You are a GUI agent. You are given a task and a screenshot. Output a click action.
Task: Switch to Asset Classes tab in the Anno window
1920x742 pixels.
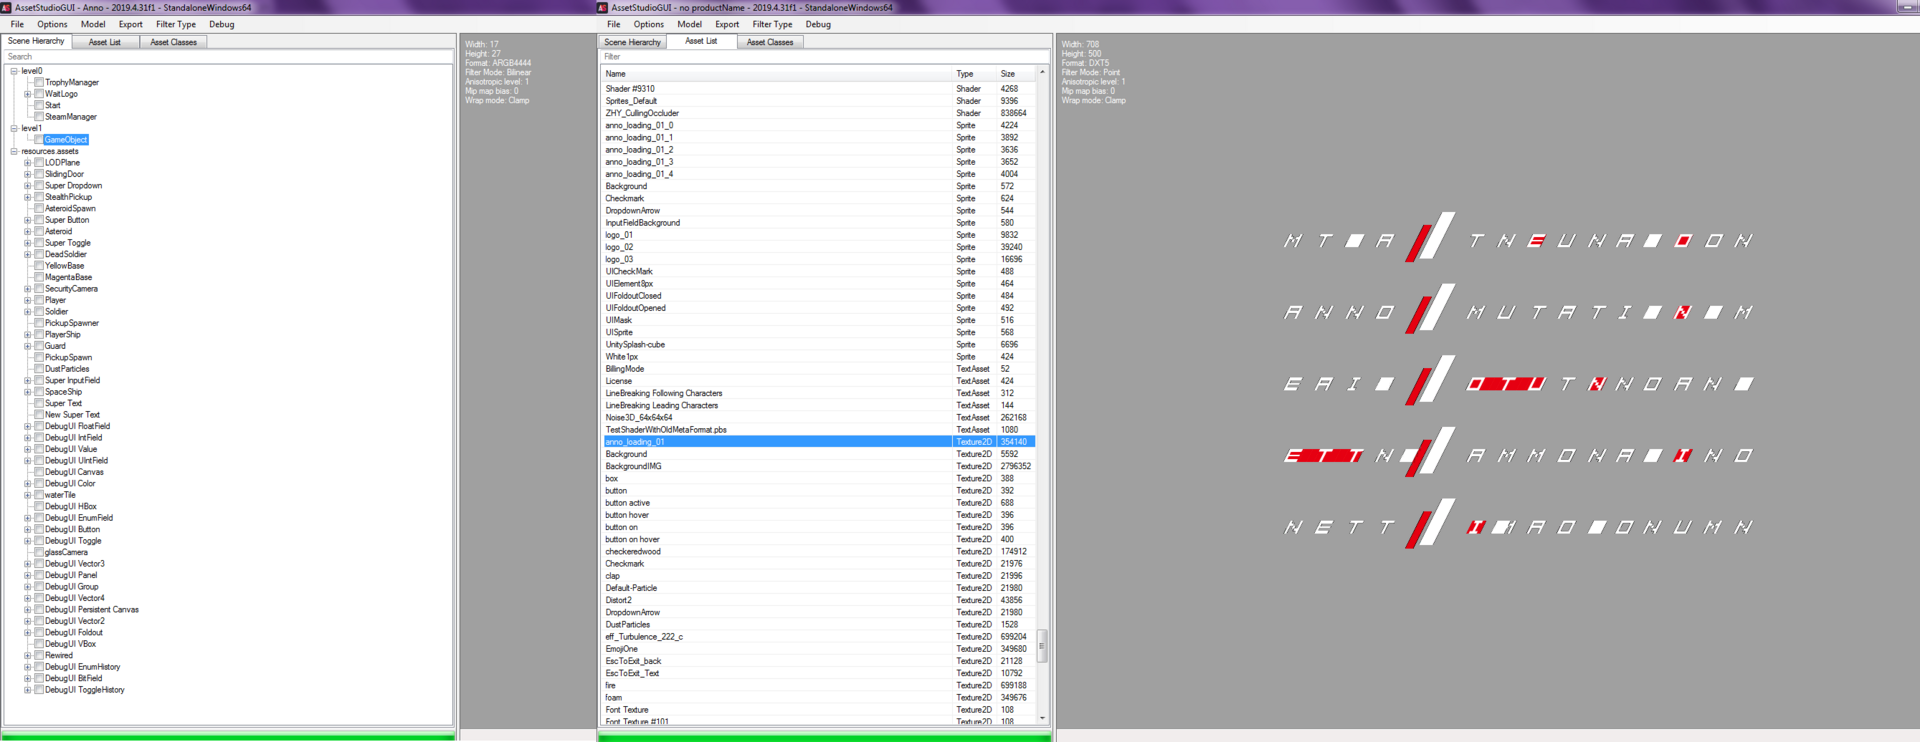173,42
